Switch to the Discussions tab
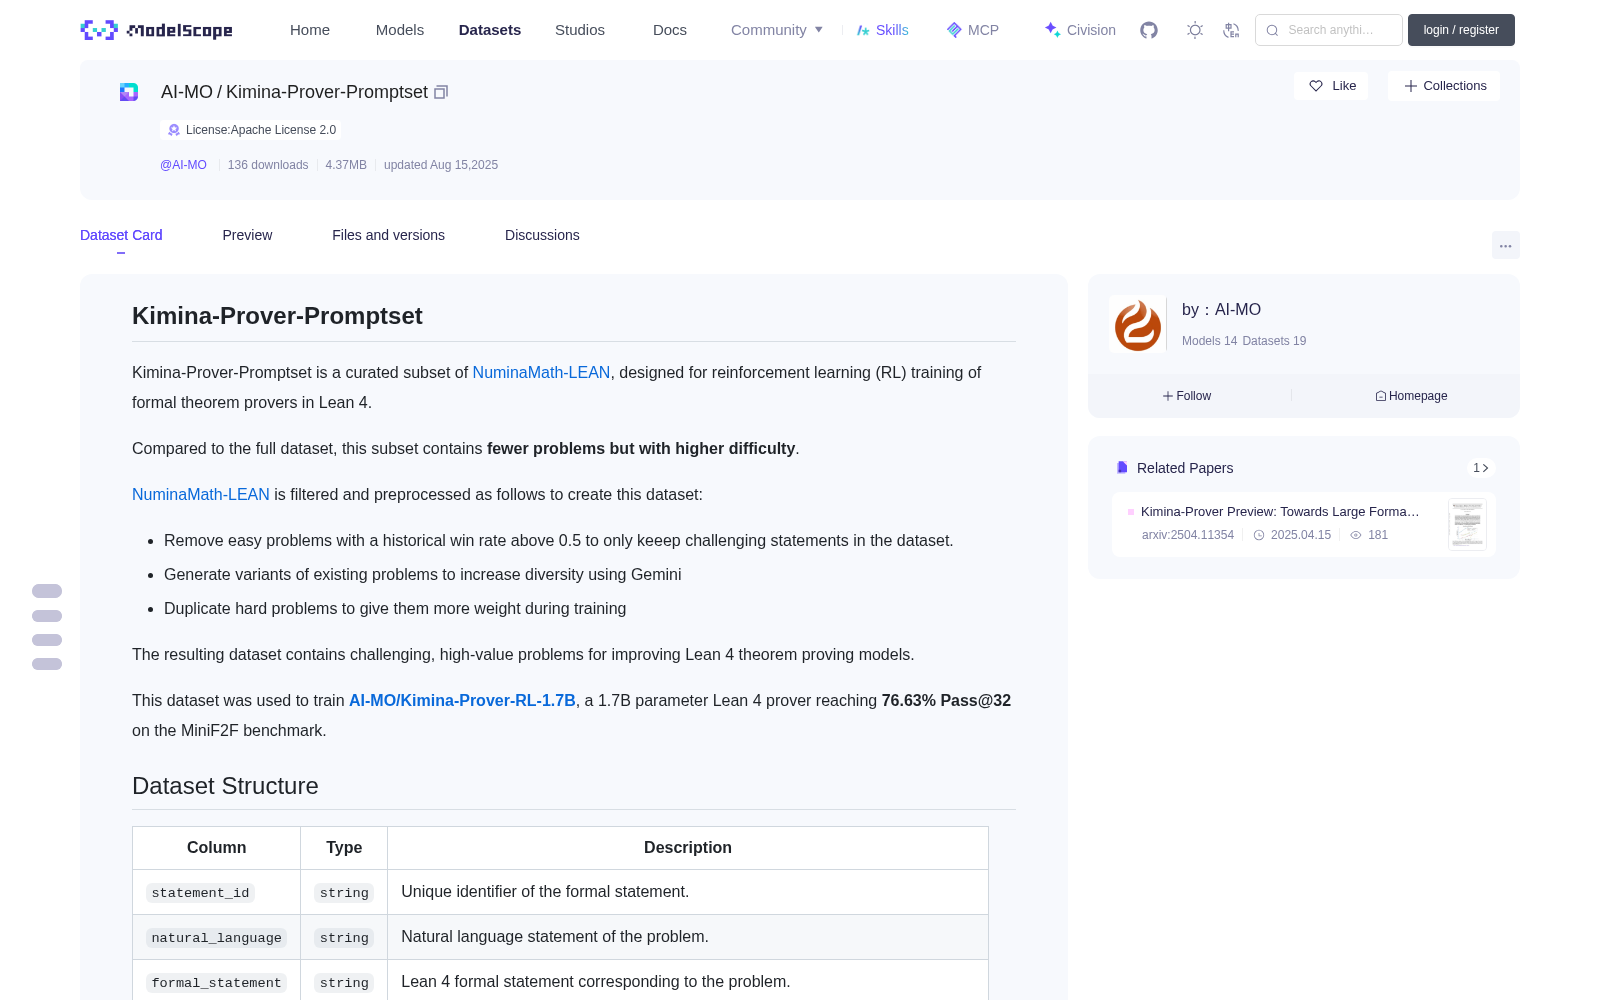Screen dimensions: 1600x1000 542,235
